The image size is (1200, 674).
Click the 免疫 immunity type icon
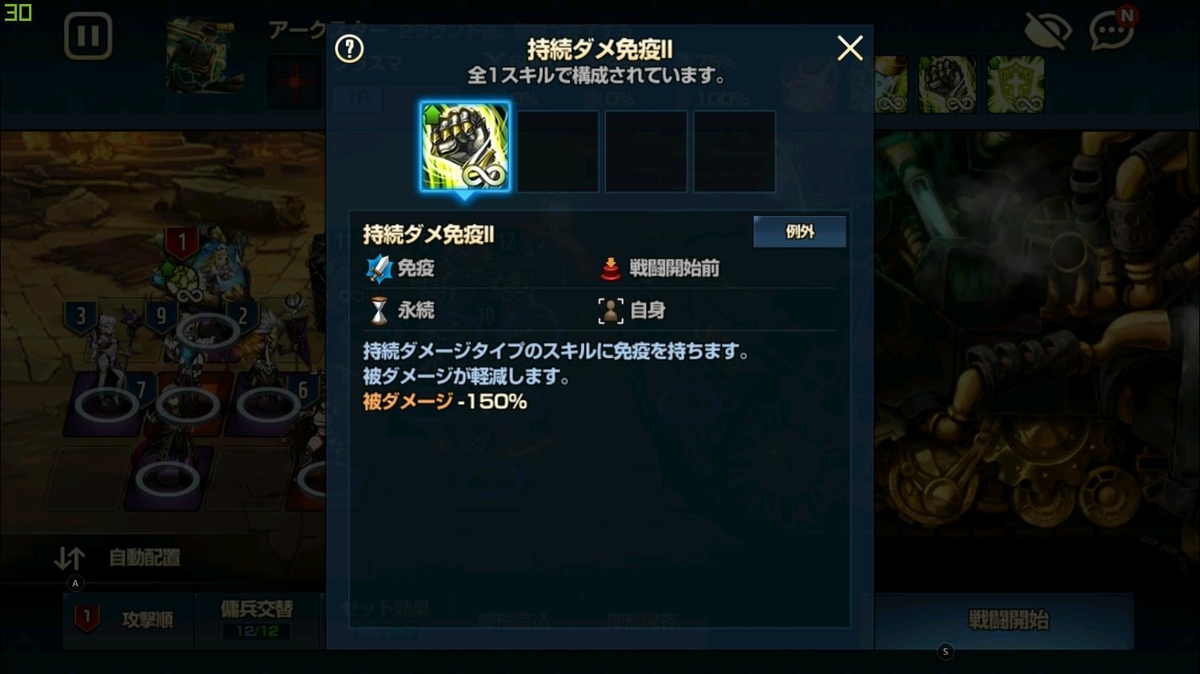point(380,268)
